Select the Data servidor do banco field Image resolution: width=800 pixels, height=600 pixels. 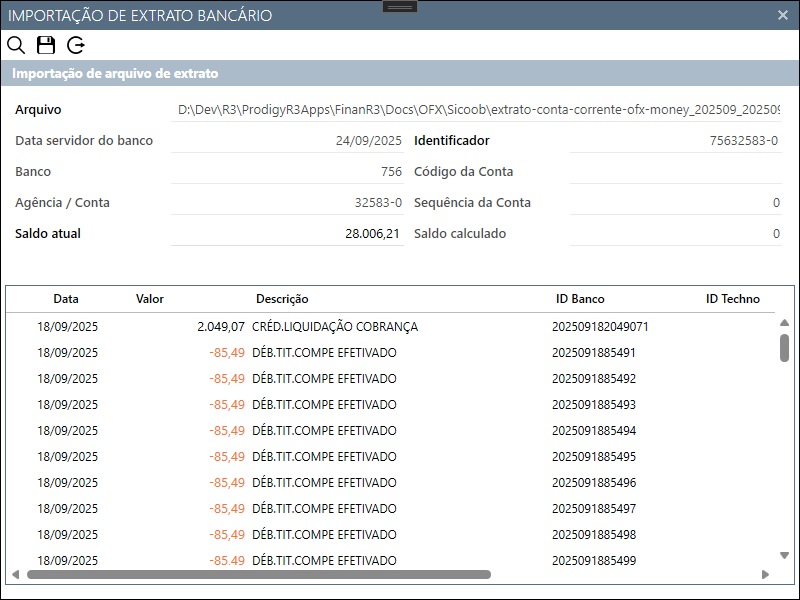click(x=287, y=140)
